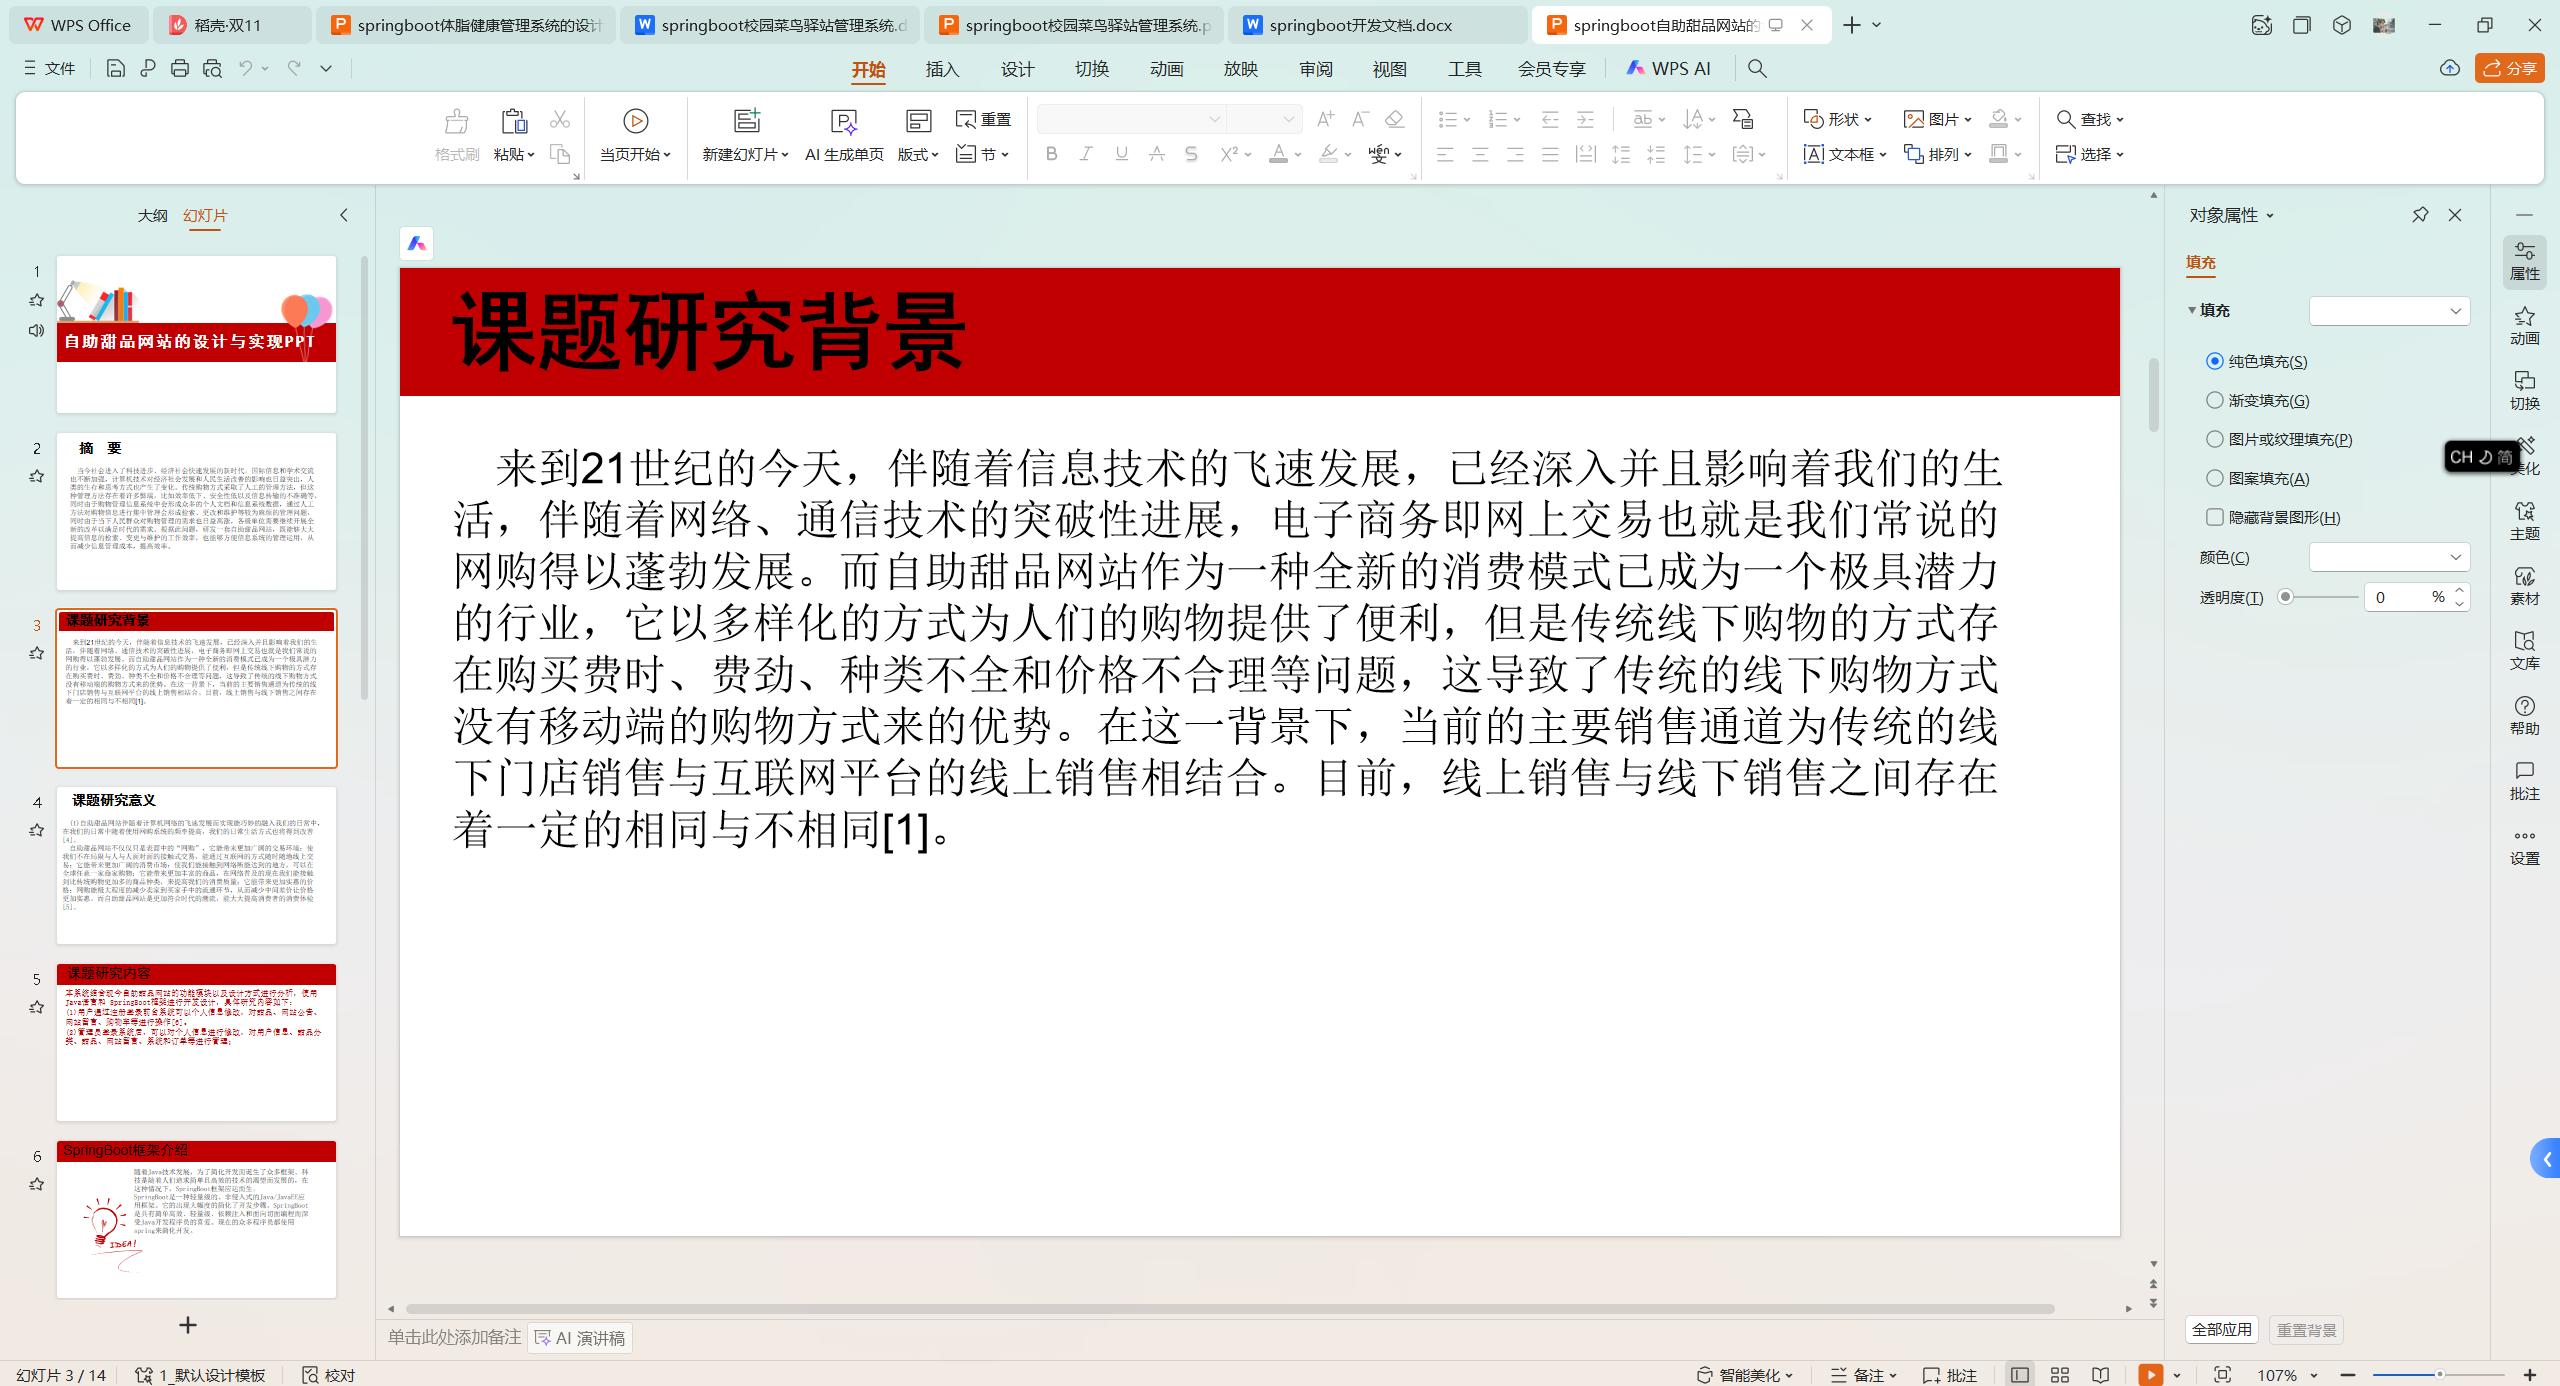This screenshot has width=2560, height=1386.
Task: Open the 素材 materials sidebar icon
Action: (x=2524, y=586)
